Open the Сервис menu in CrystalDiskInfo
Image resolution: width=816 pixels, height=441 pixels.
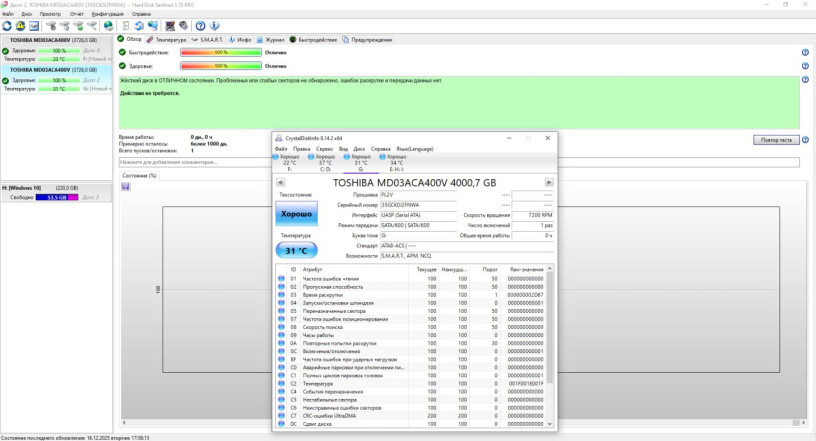[x=324, y=148]
